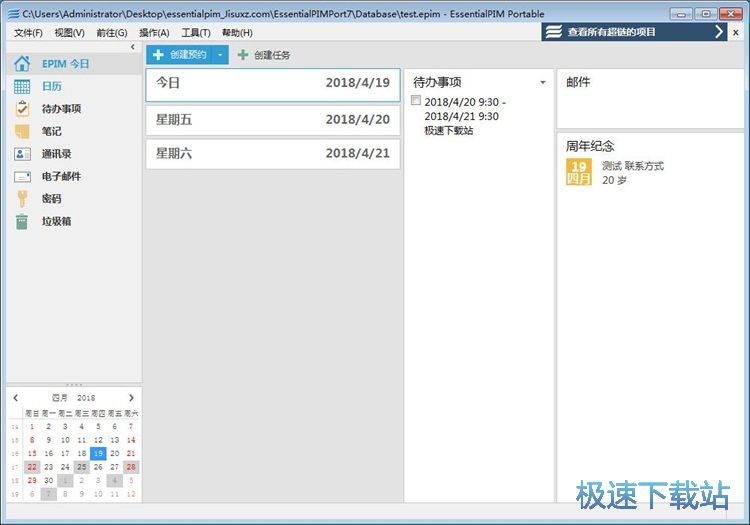Select the 星期六 2018/4/21 day card
The height and width of the screenshot is (525, 750).
coord(273,154)
